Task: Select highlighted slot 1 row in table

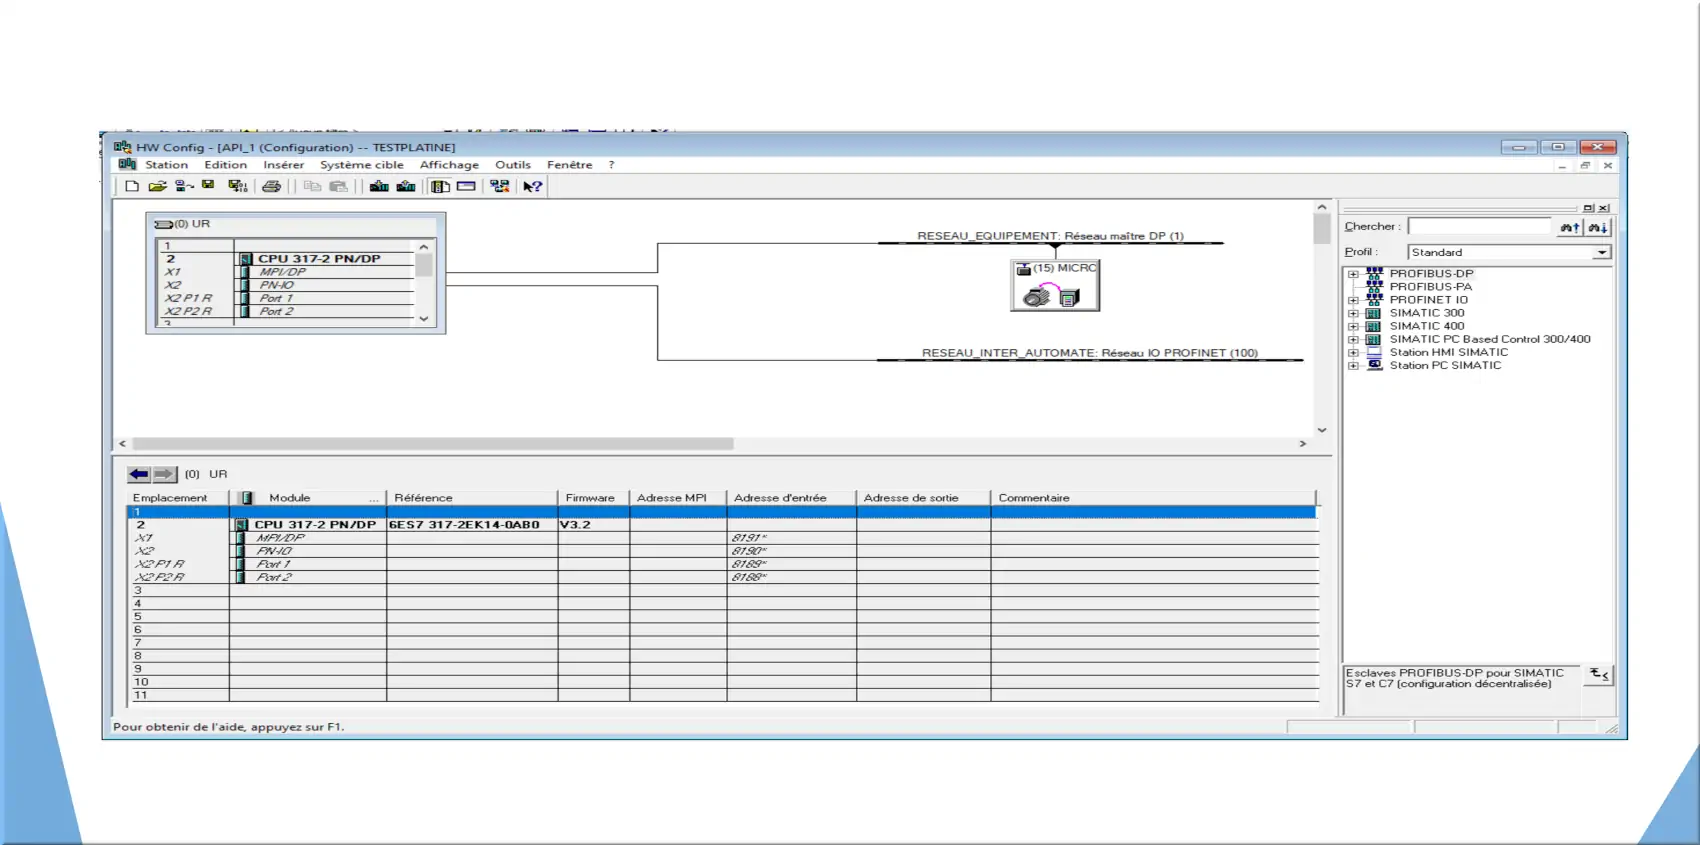Action: click(x=722, y=512)
